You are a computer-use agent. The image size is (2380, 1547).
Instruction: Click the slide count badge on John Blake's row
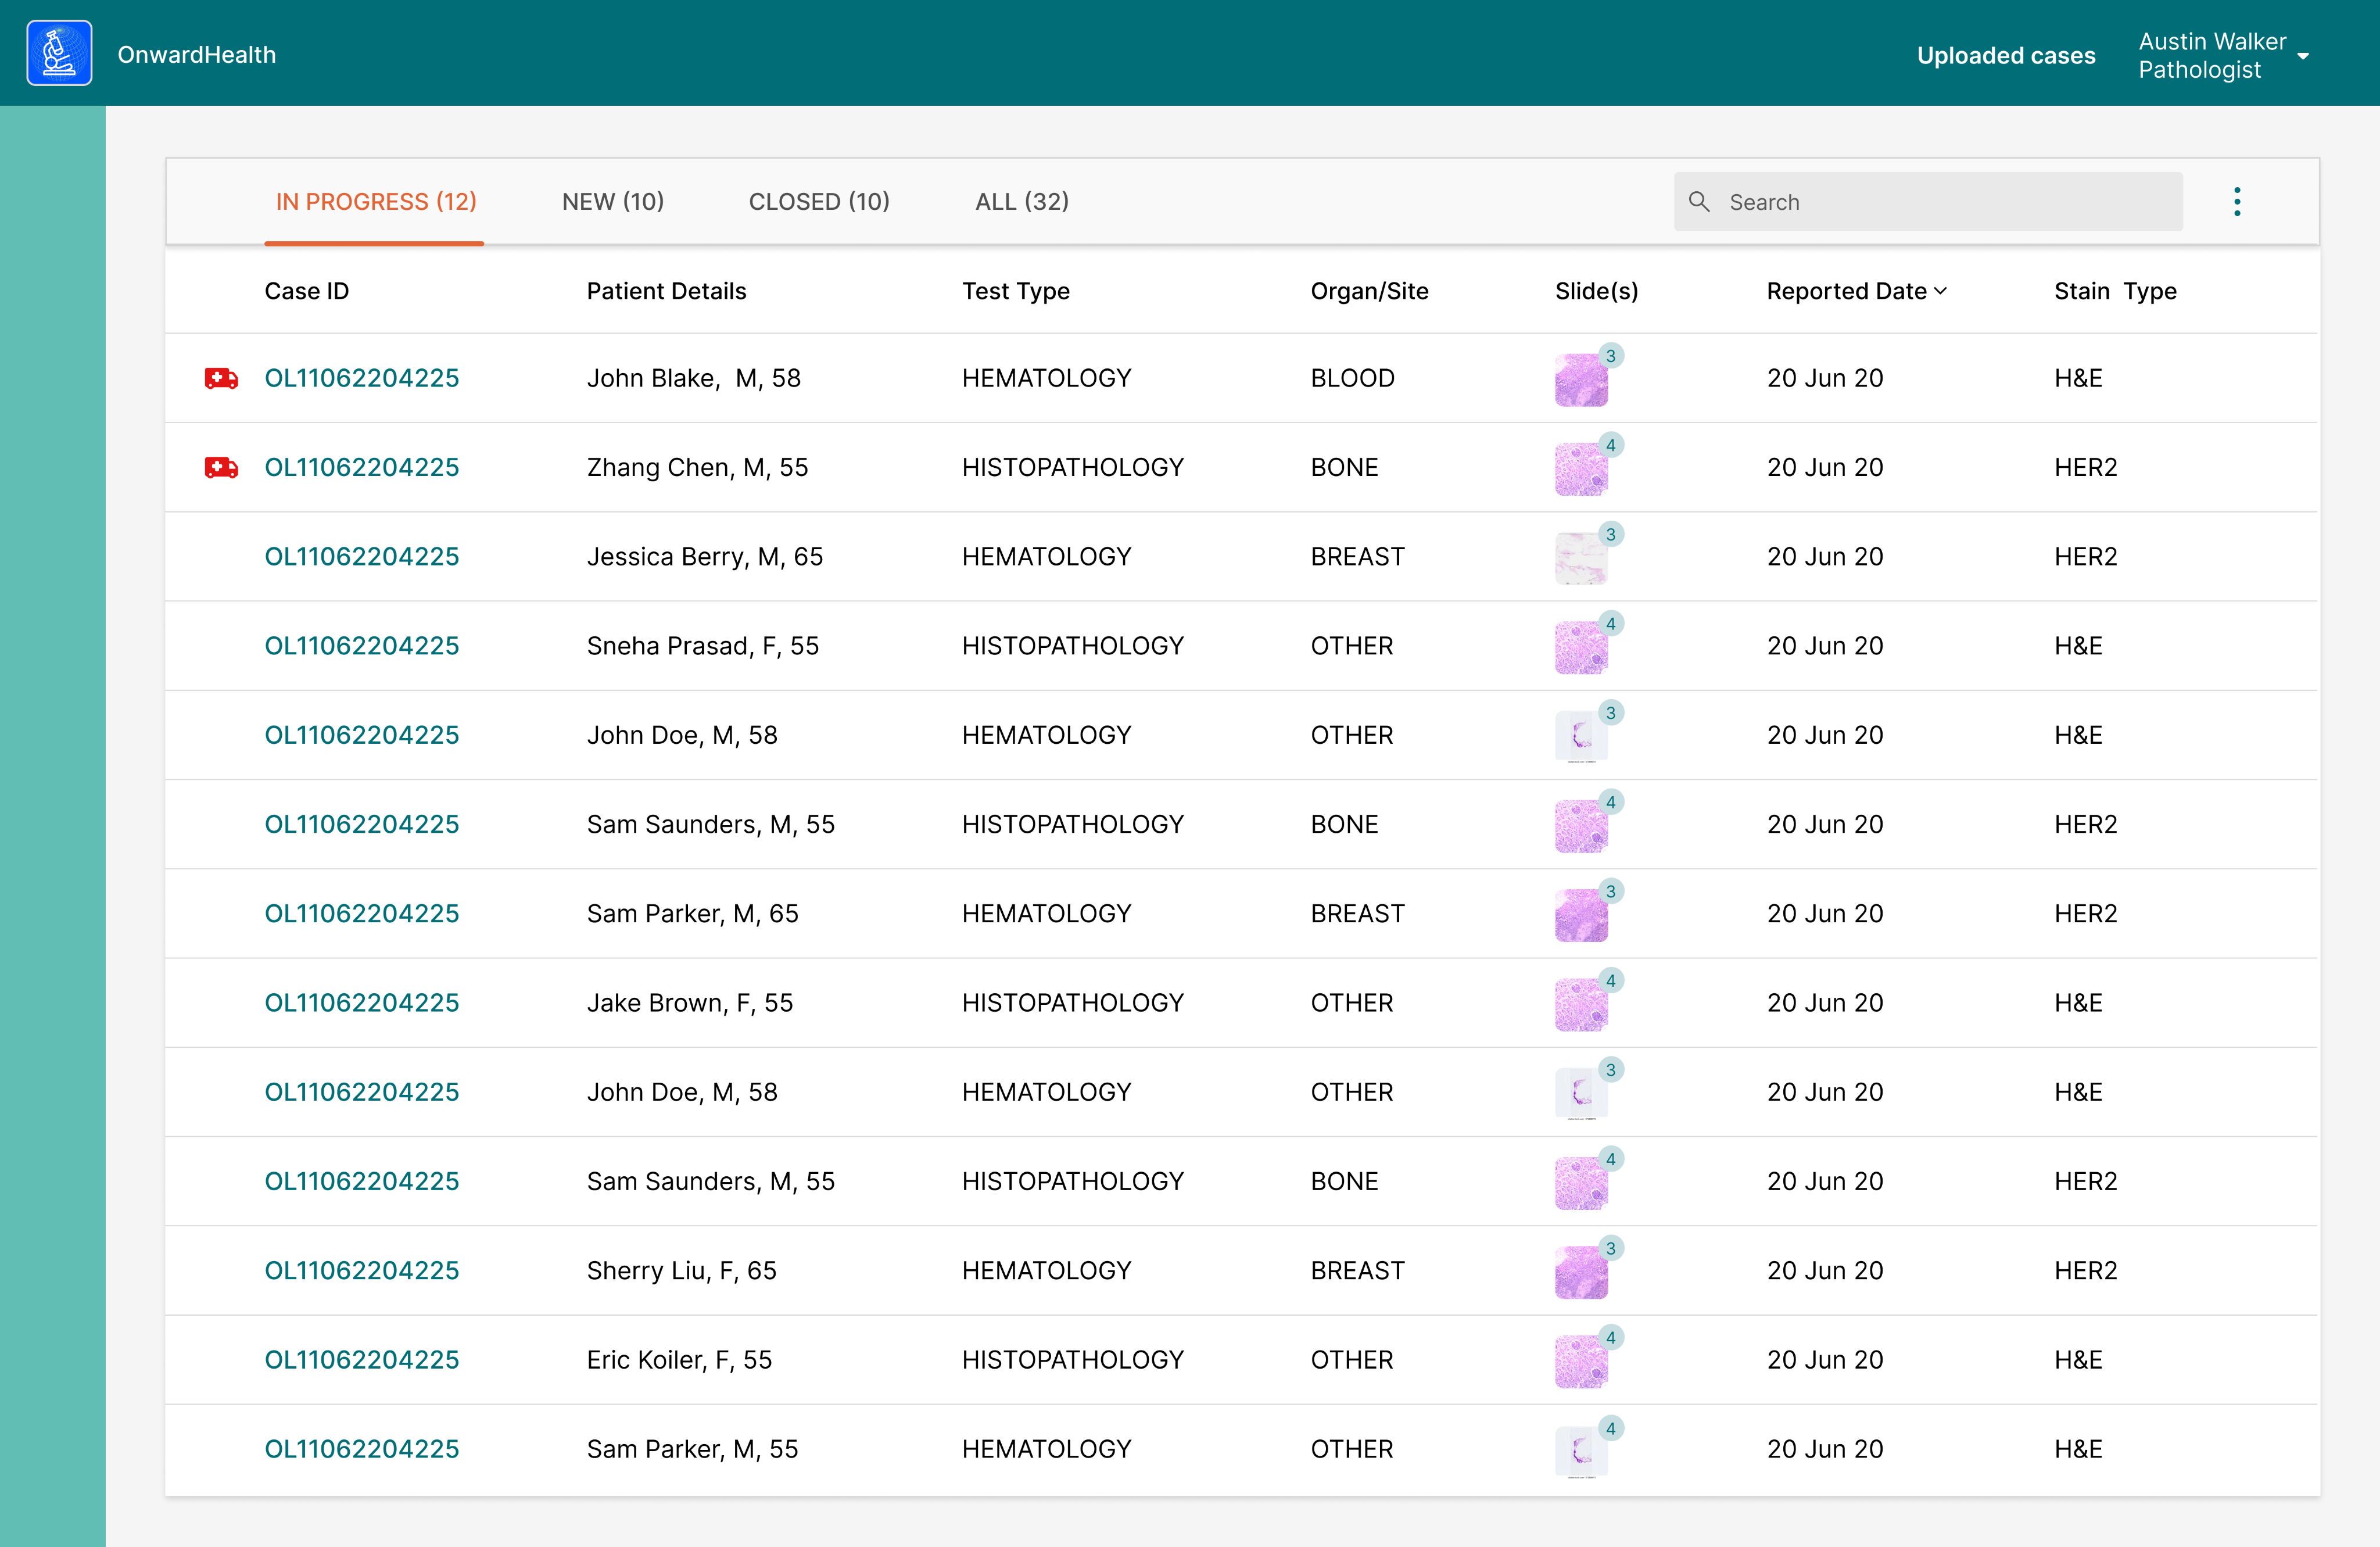click(1610, 356)
